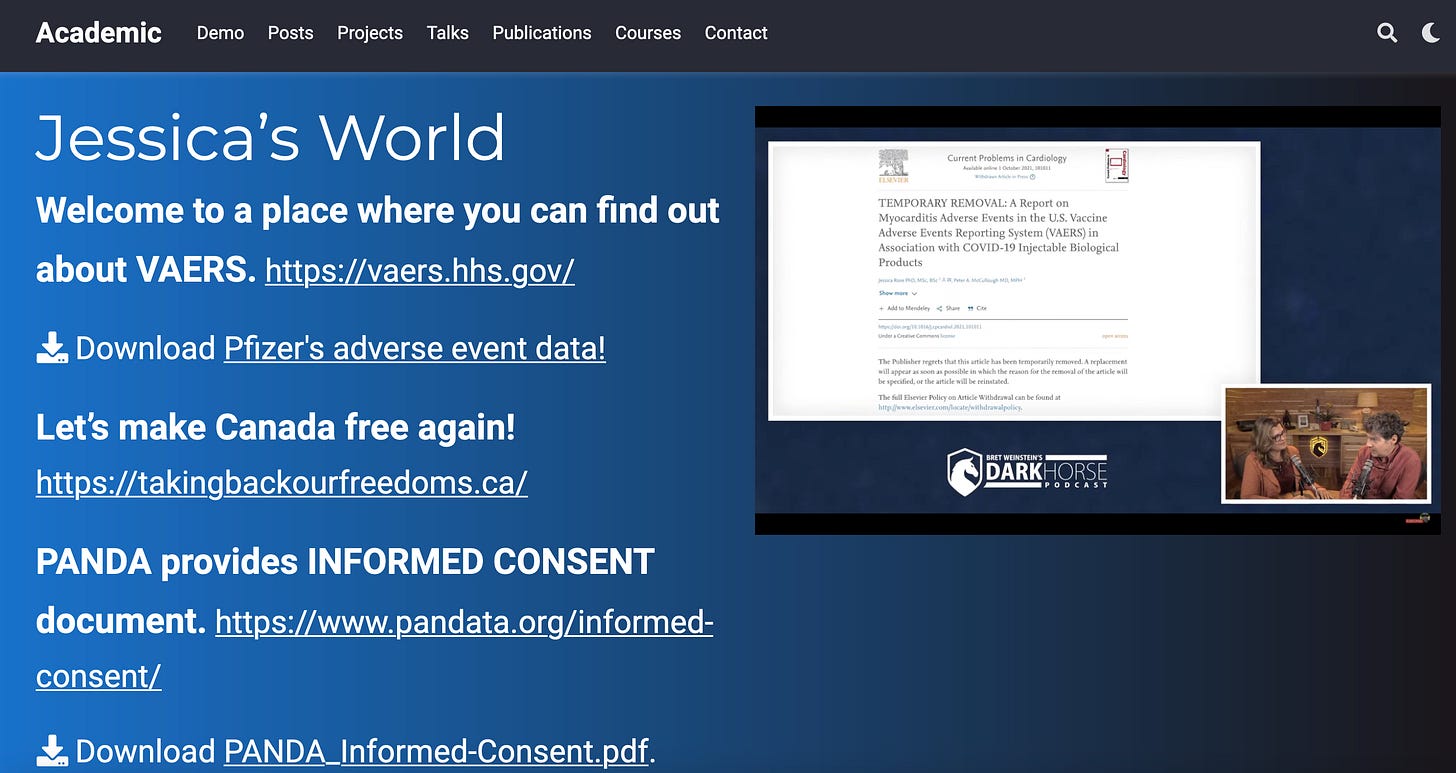Open the Demo menu item
This screenshot has height=773, width=1456.
tap(220, 33)
